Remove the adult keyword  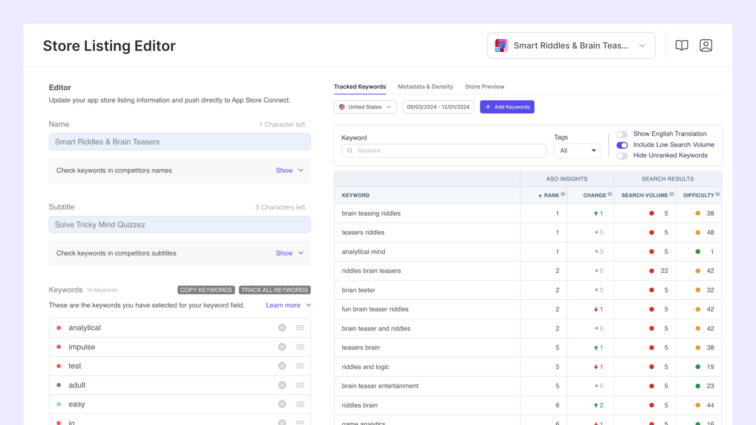coord(282,385)
